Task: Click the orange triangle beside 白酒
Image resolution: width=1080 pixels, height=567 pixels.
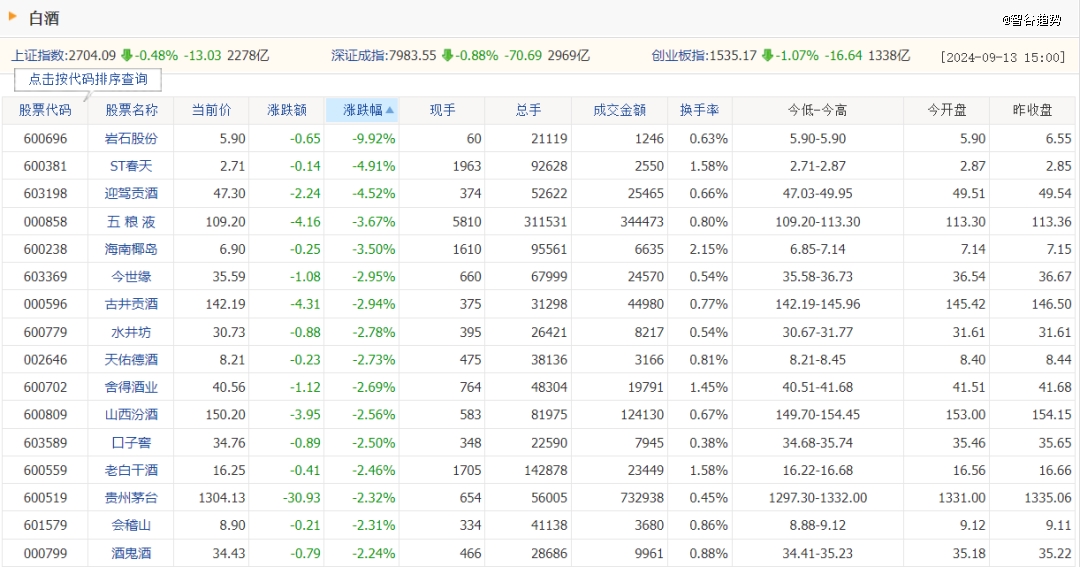Action: click(12, 17)
